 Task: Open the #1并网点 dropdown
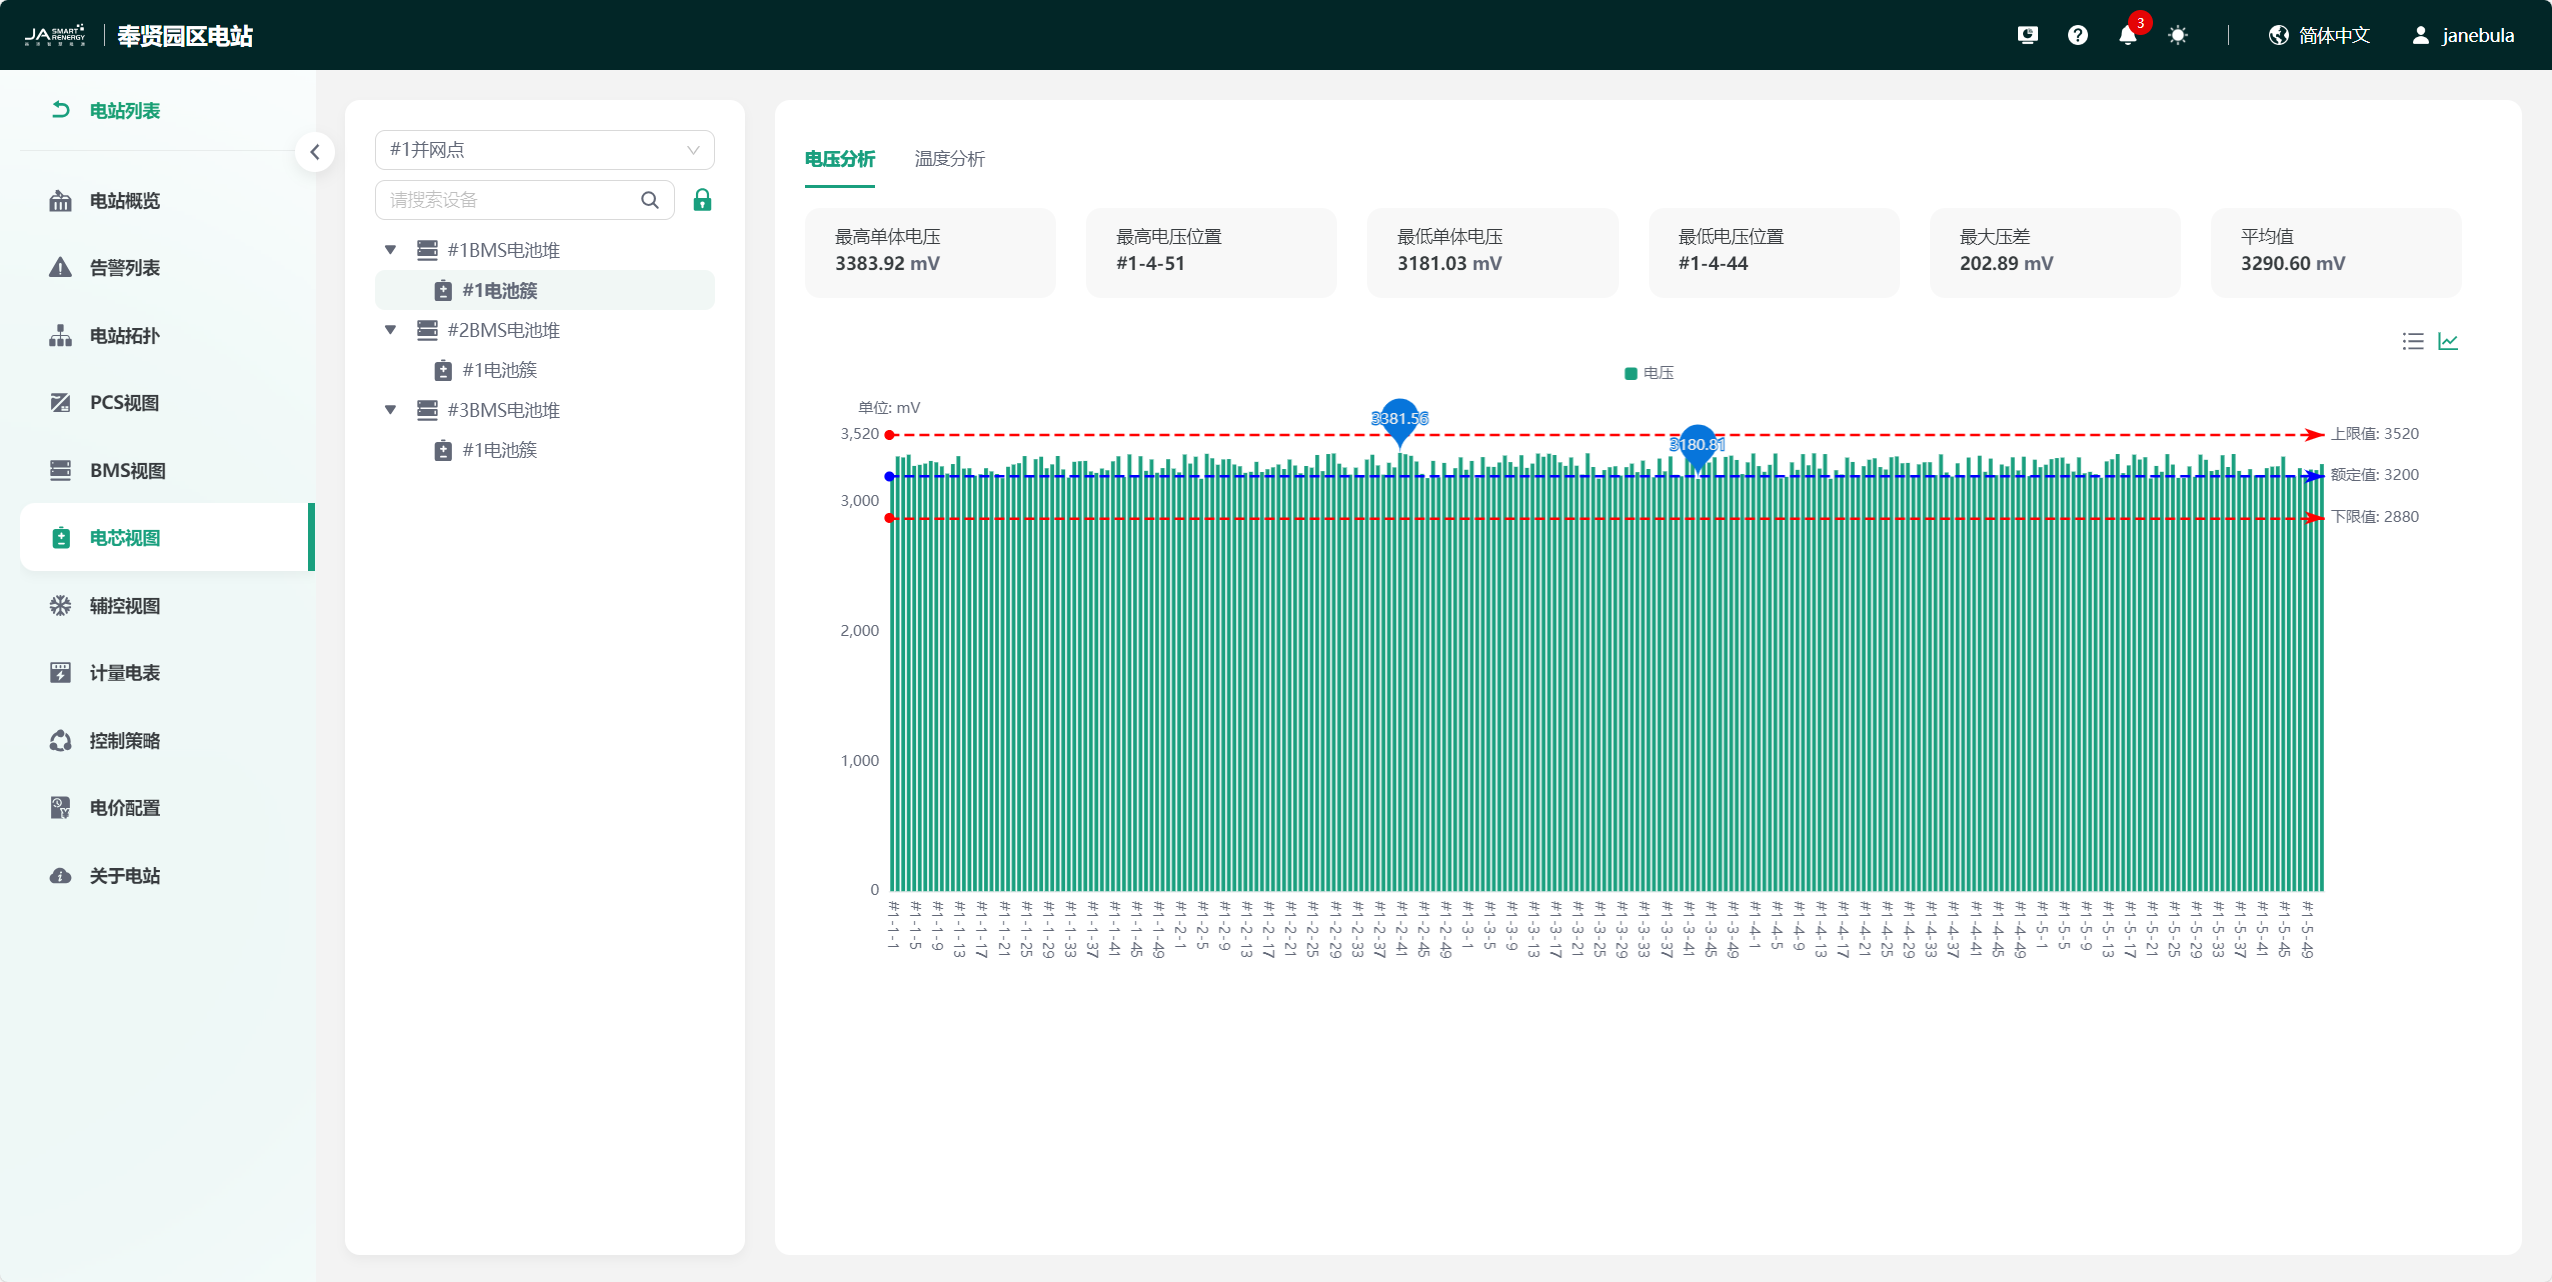[x=544, y=150]
